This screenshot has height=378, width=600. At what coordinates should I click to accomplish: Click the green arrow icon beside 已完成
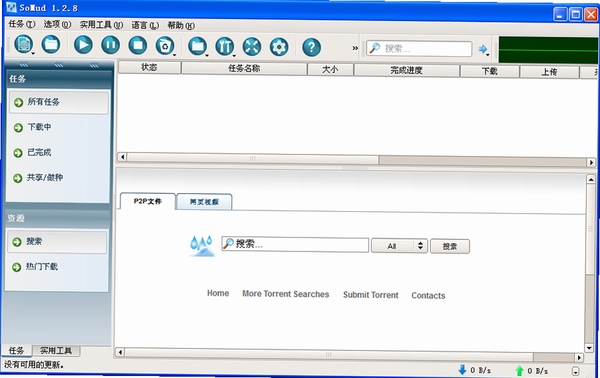(x=18, y=153)
